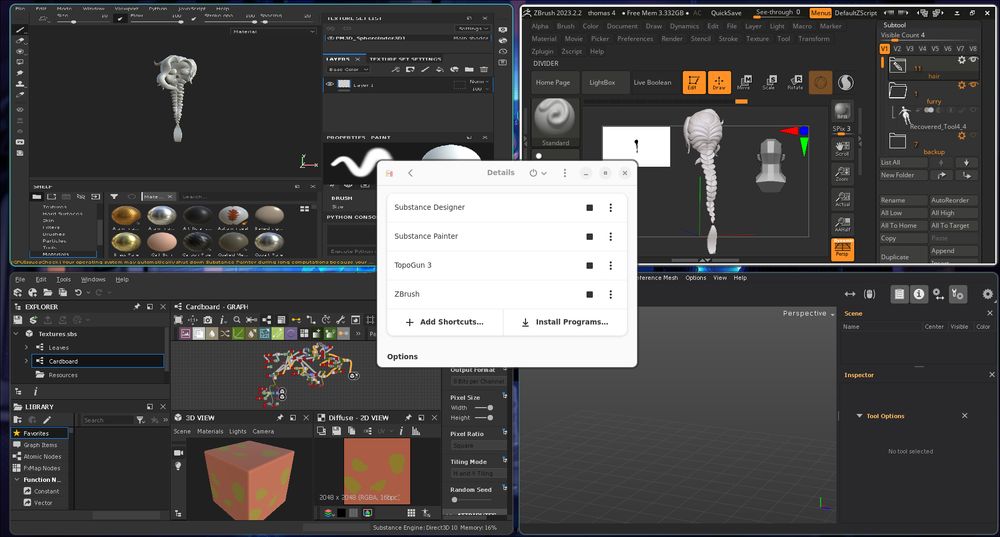1000x537 pixels.
Task: Select the V2 visibility set in ZBrush
Action: pos(897,48)
